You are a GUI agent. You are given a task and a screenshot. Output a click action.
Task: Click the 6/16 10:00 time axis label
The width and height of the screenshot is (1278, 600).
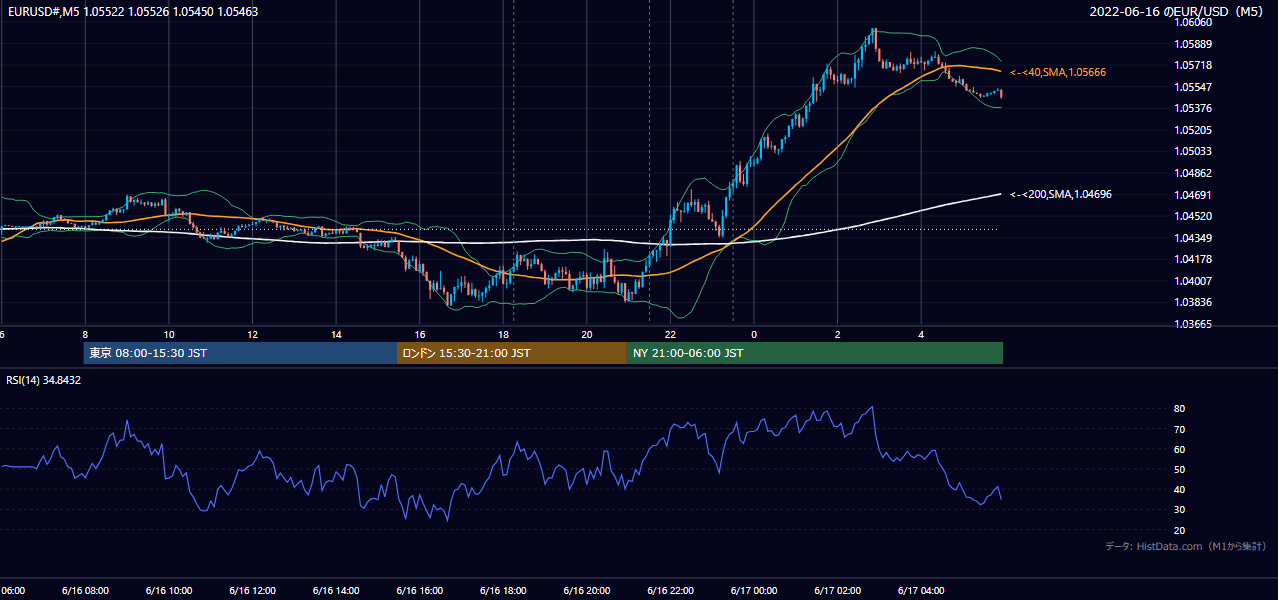pyautogui.click(x=168, y=590)
